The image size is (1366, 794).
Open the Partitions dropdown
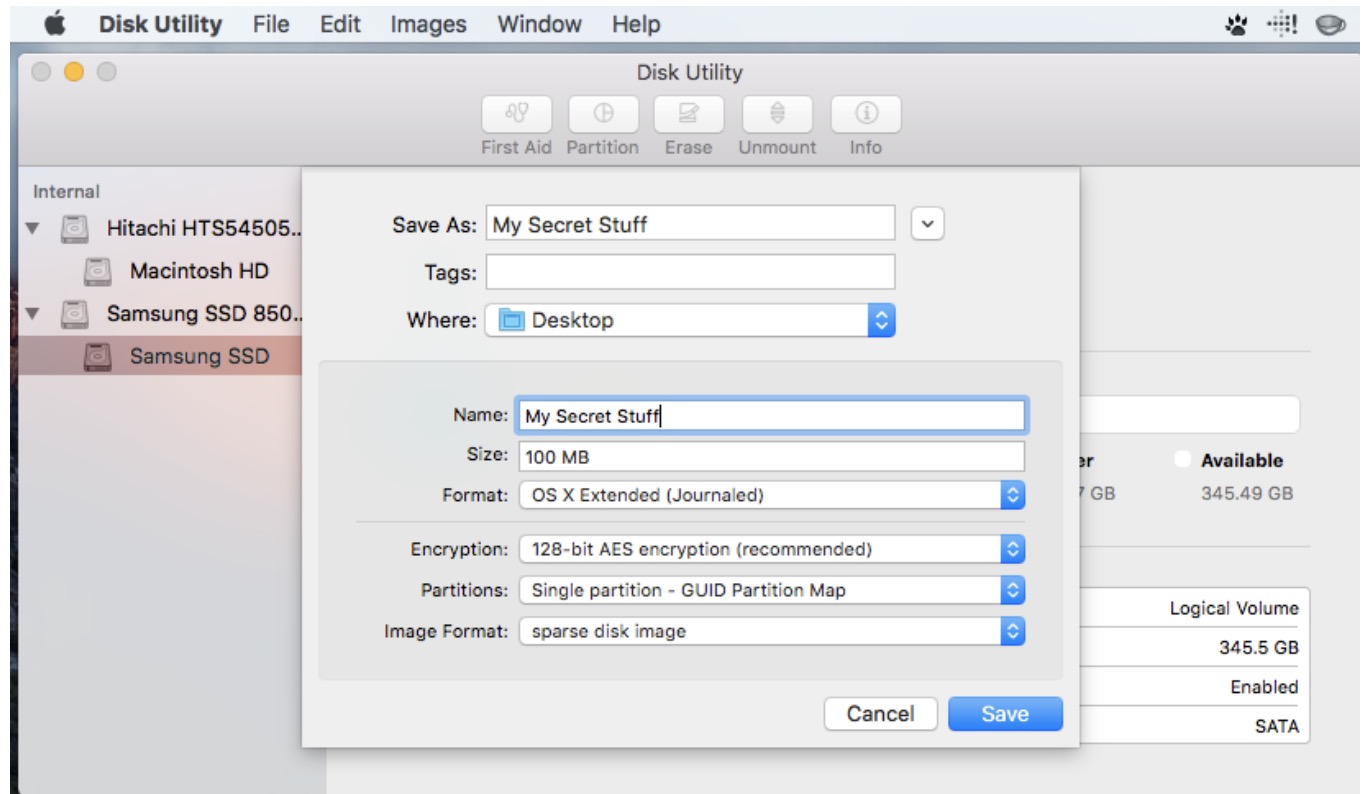[772, 590]
